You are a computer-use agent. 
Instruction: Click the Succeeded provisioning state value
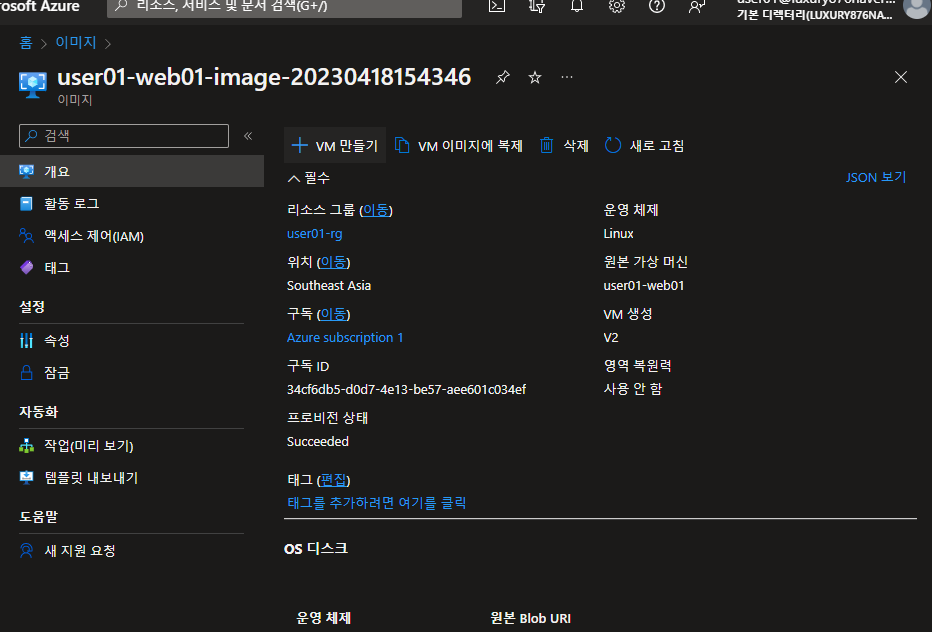tap(317, 442)
